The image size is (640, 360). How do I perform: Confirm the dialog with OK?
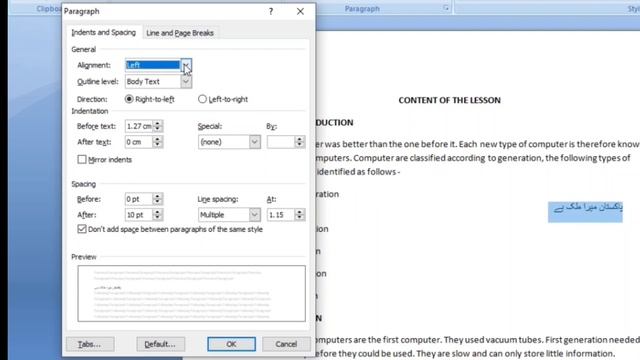click(x=231, y=344)
